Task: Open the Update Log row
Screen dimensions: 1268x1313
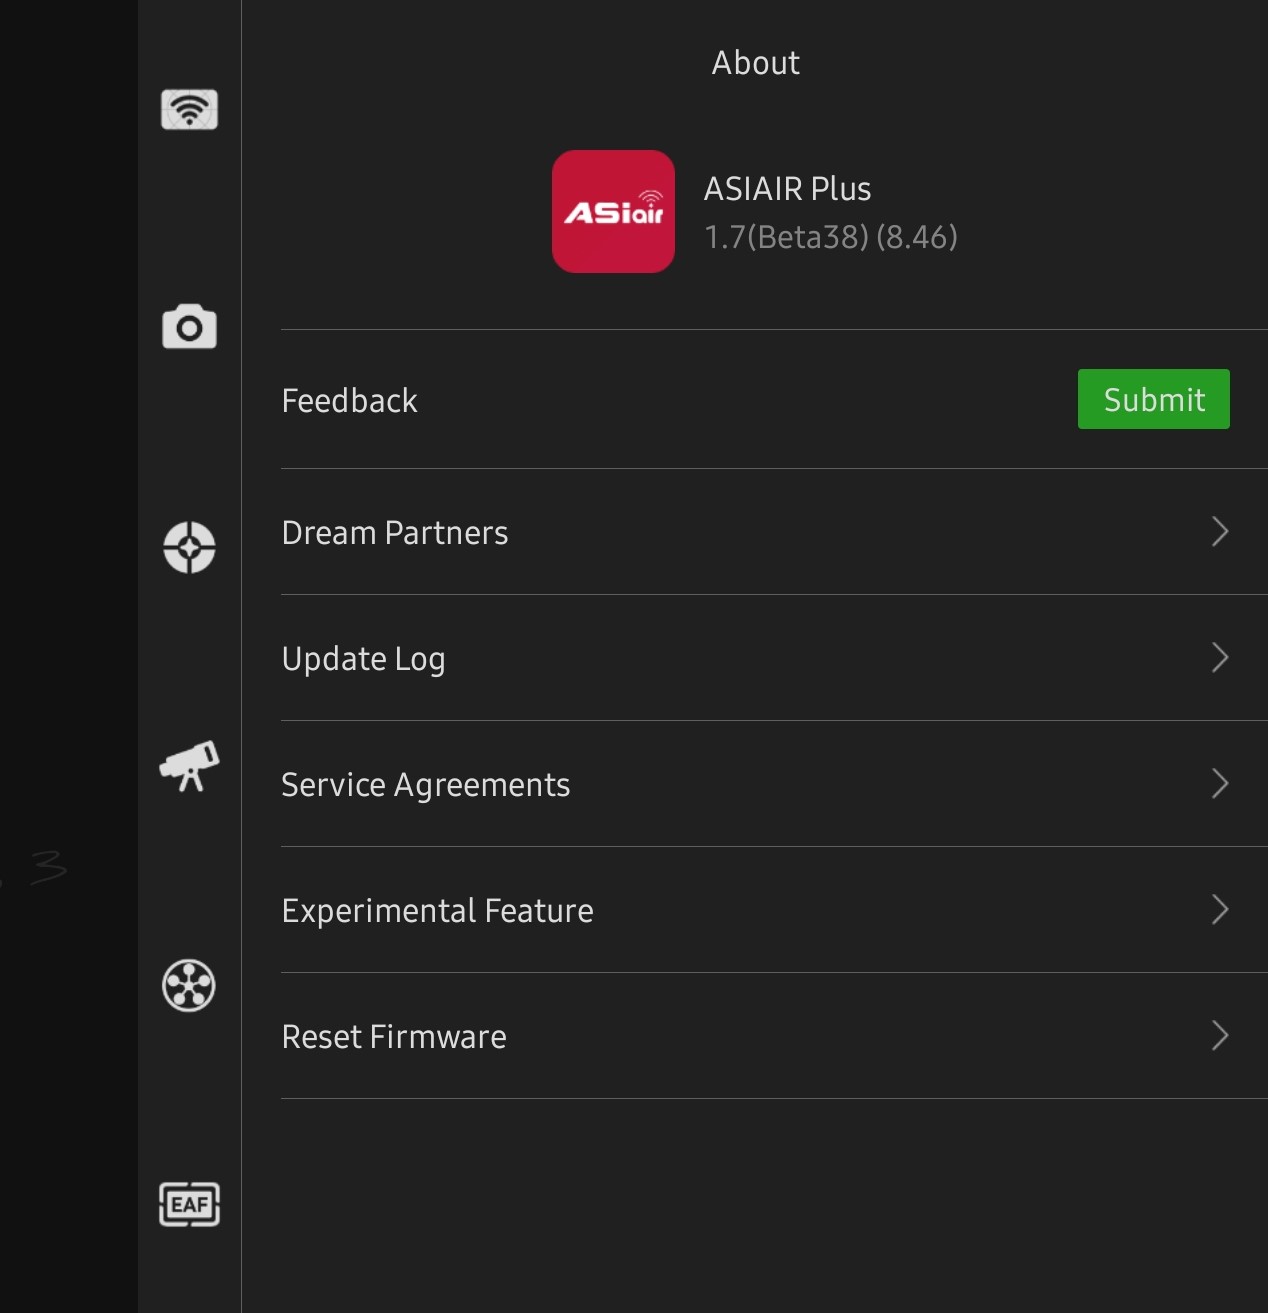Action: point(774,658)
